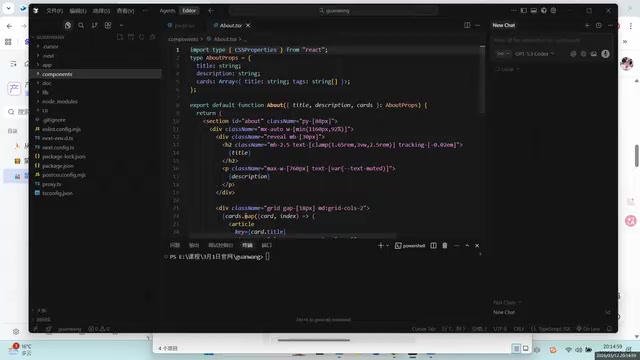Viewport: 640px width, 360px height.
Task: Open terminal panel more actions
Action: coord(456,245)
